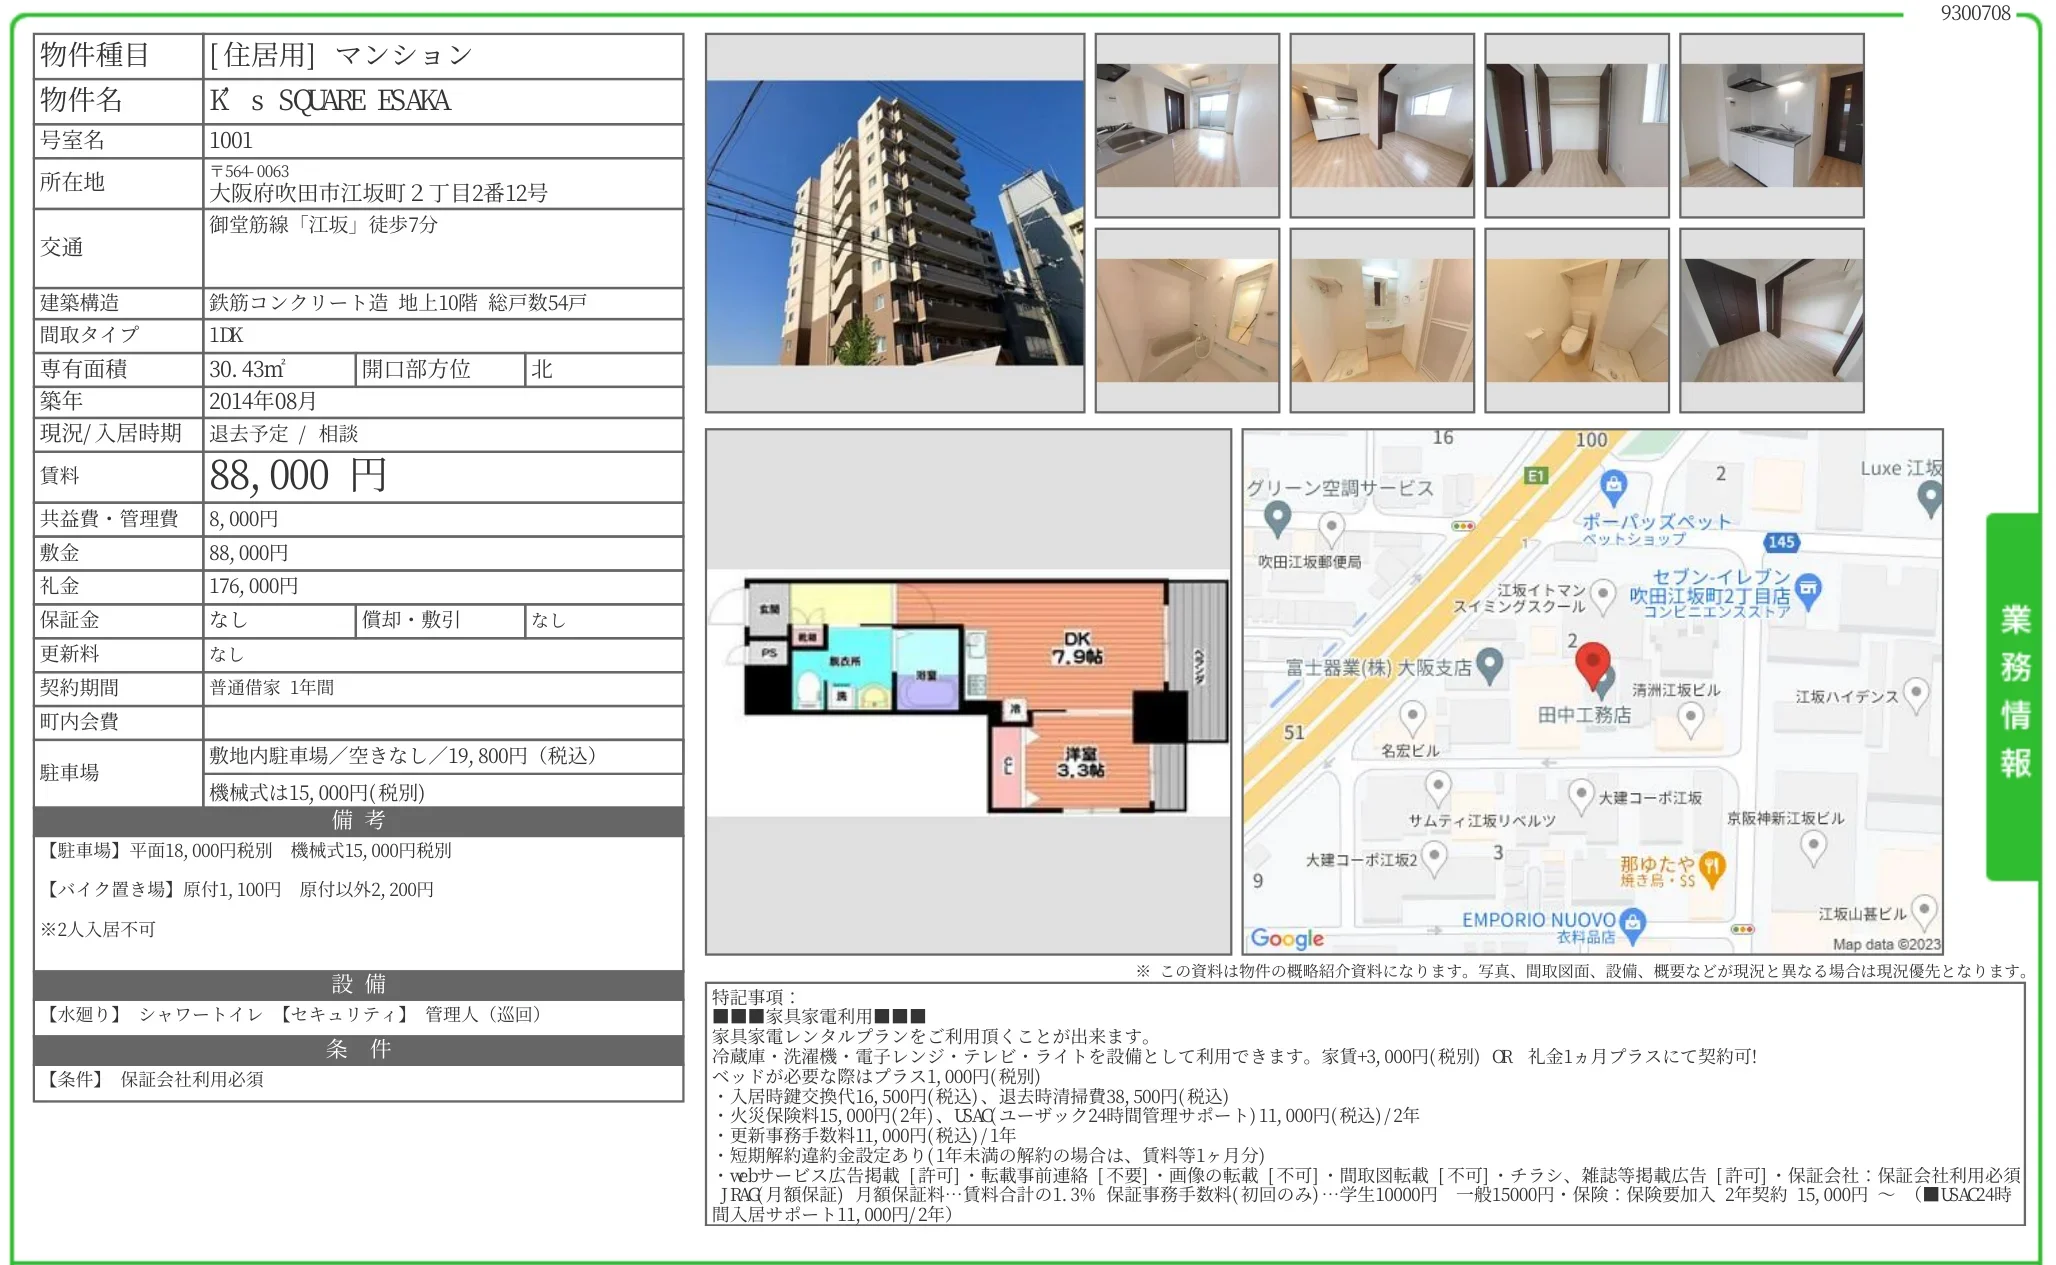Click the E1 expressway badge on map
This screenshot has height=1265, width=2056.
pos(1535,476)
